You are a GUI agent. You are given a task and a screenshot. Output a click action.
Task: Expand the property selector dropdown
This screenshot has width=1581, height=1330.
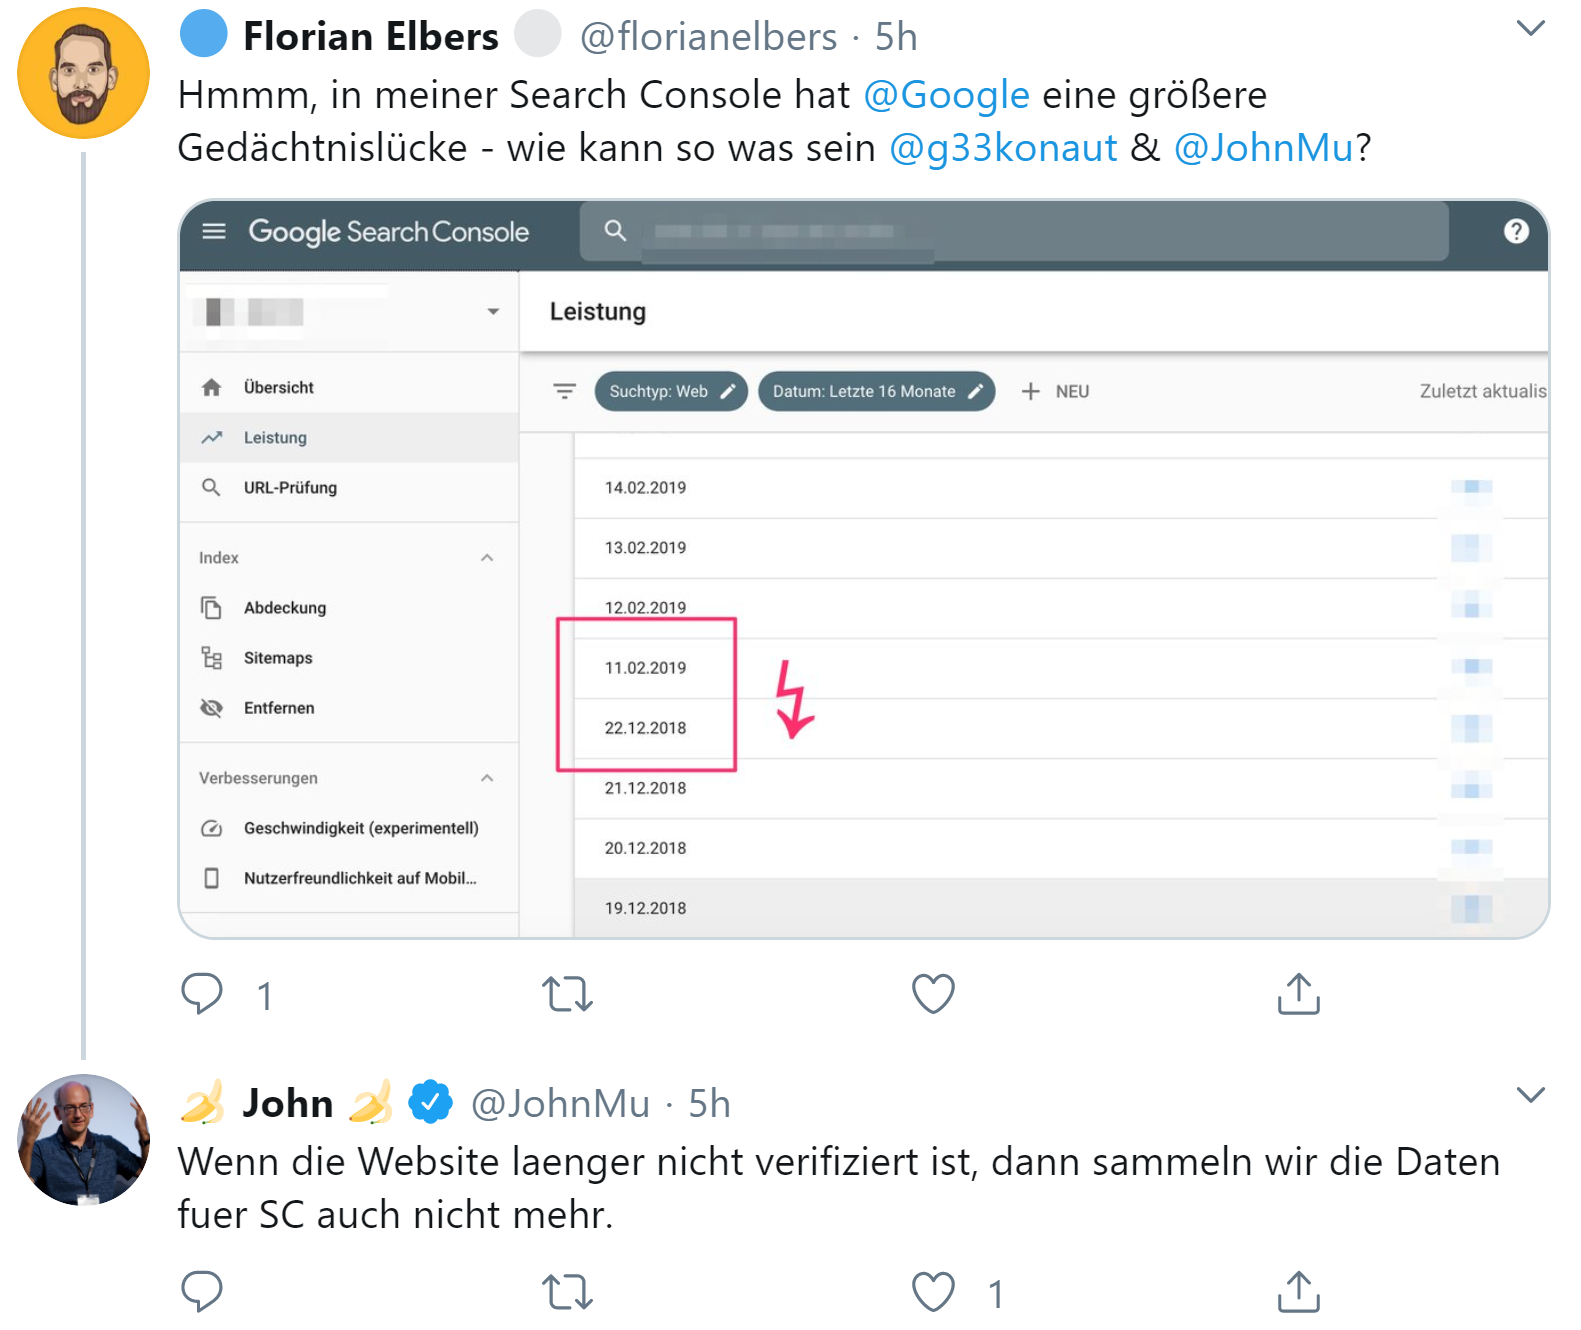[493, 311]
